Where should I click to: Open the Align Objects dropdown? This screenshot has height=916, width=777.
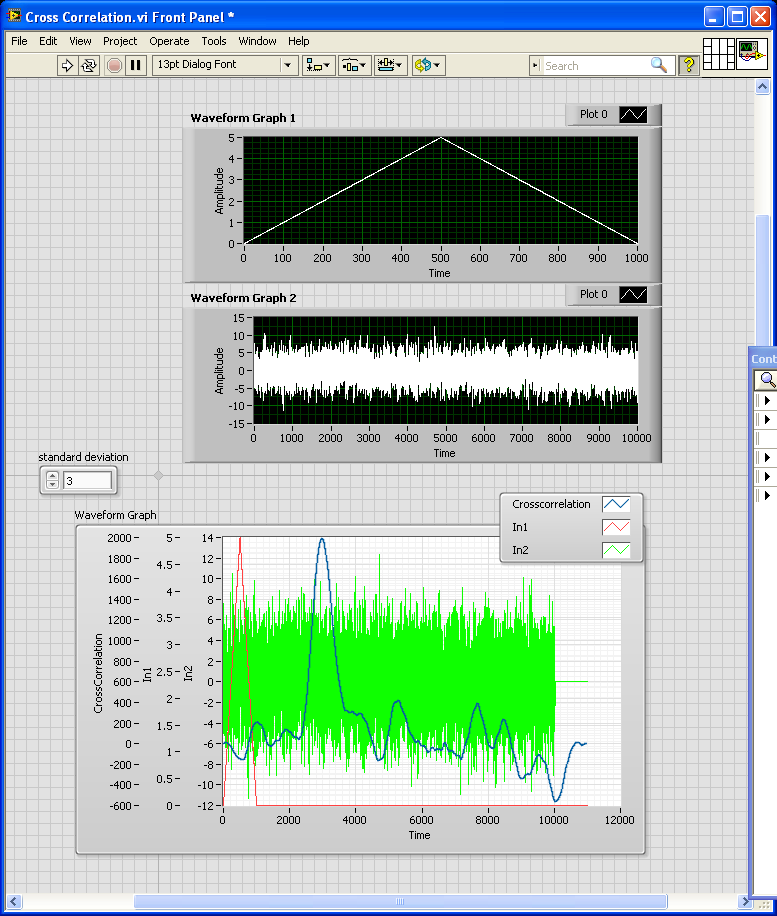click(319, 65)
